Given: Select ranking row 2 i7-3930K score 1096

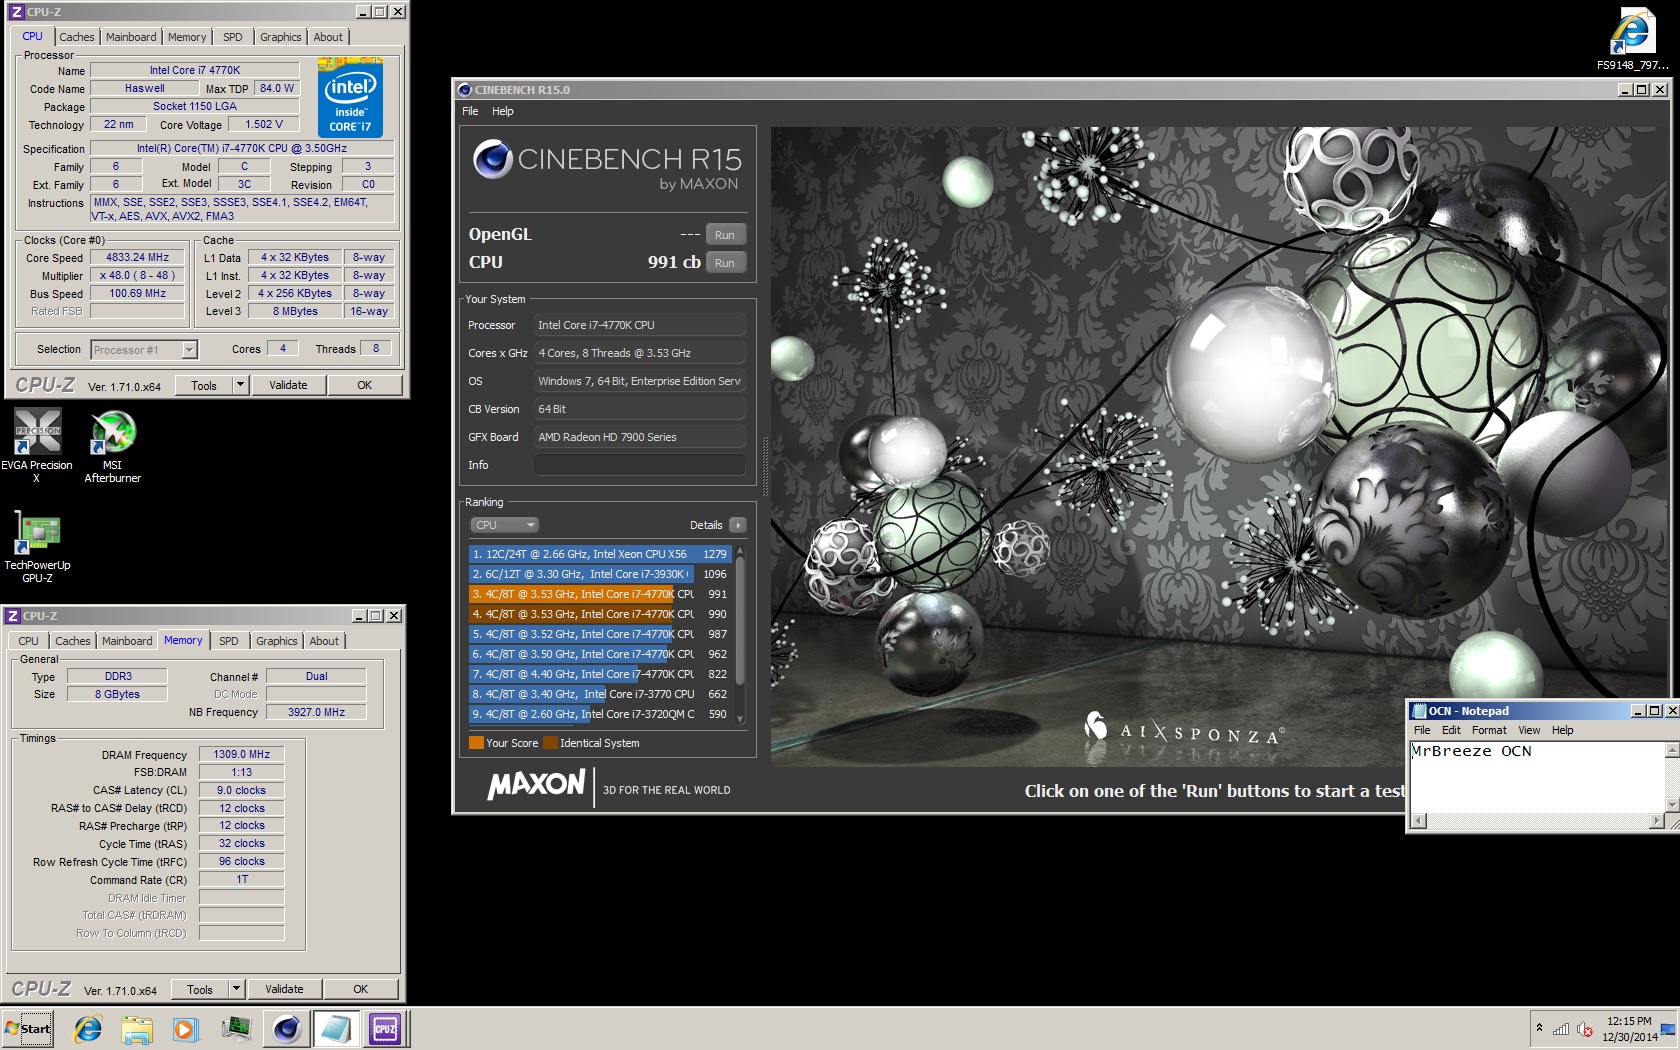Looking at the screenshot, I should click(600, 574).
